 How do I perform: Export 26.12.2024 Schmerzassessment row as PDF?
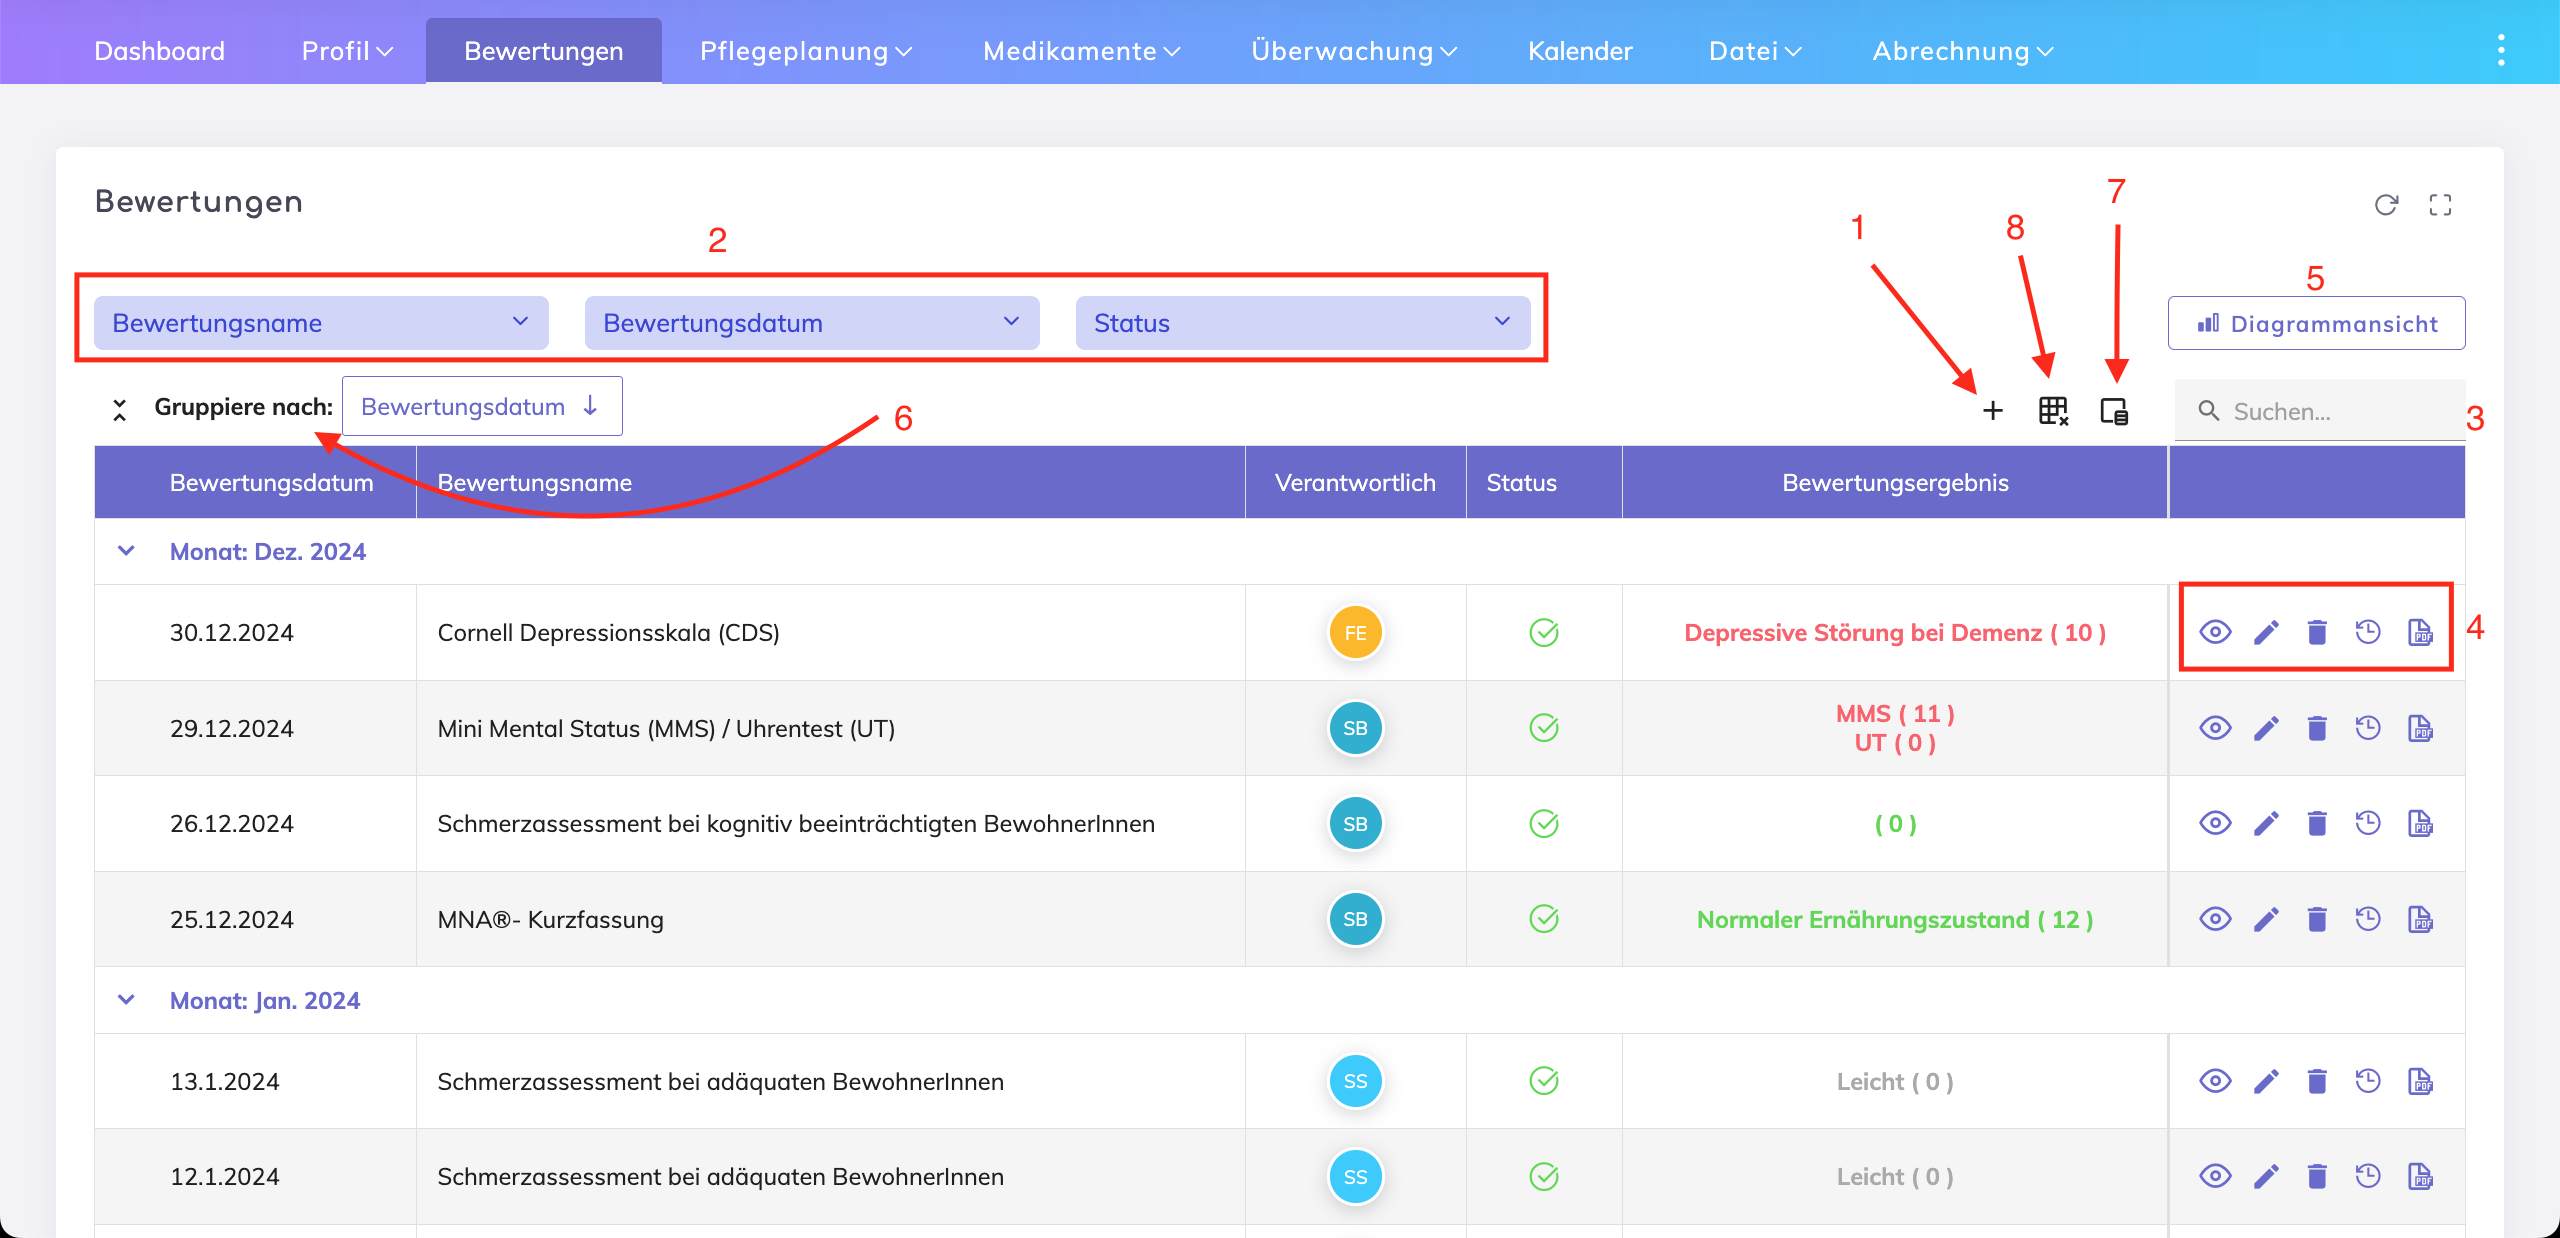2420,823
